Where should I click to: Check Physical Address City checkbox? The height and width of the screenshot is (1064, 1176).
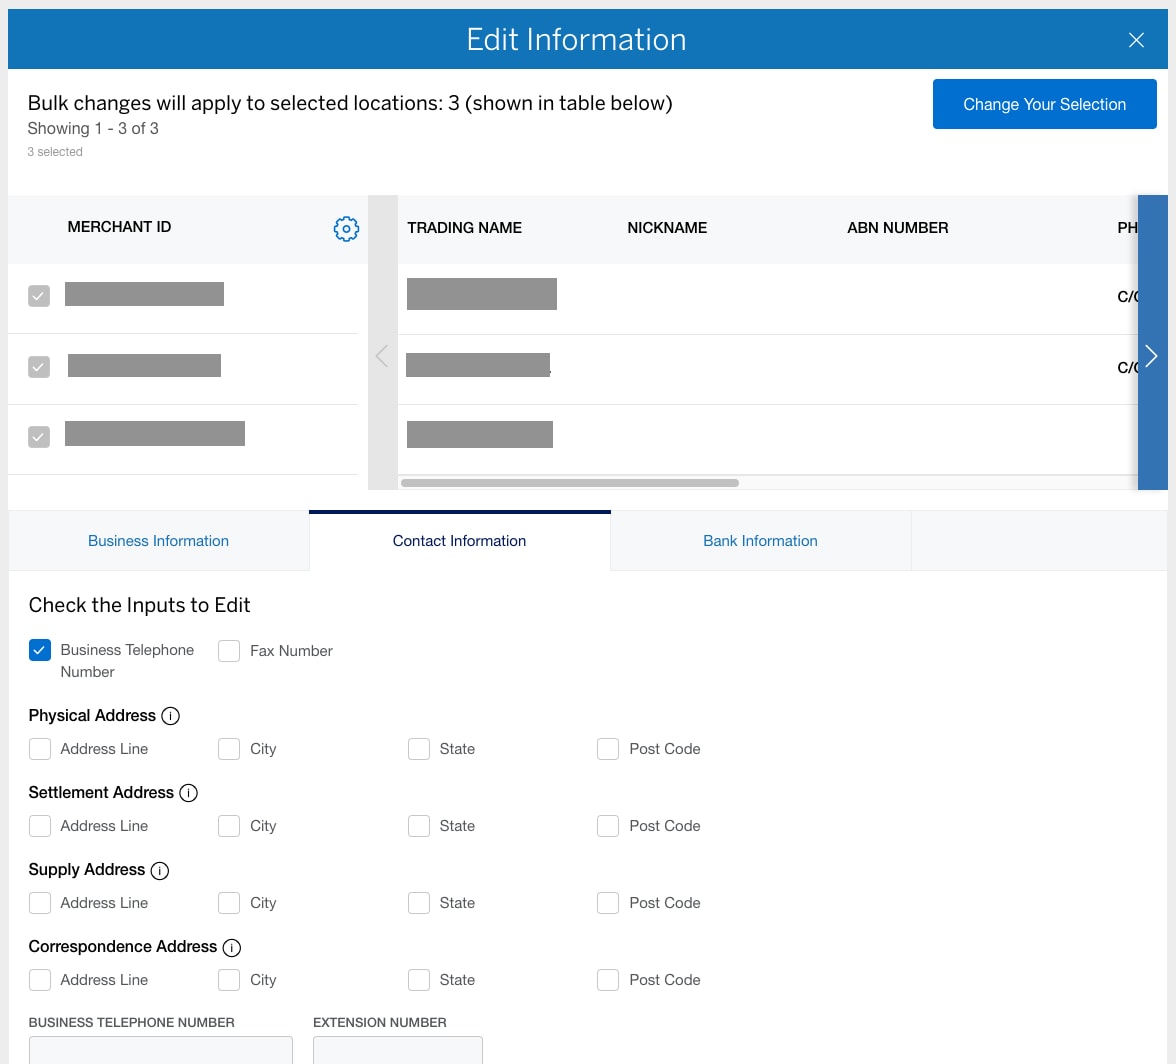[x=229, y=748]
